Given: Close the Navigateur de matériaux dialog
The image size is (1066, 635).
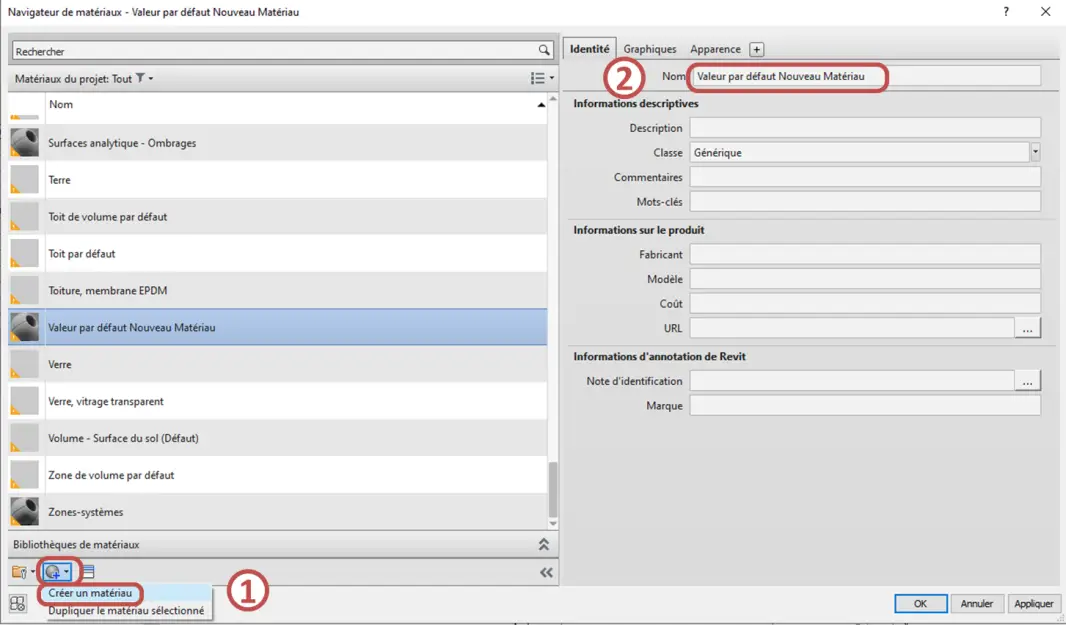Looking at the screenshot, I should click(1045, 12).
